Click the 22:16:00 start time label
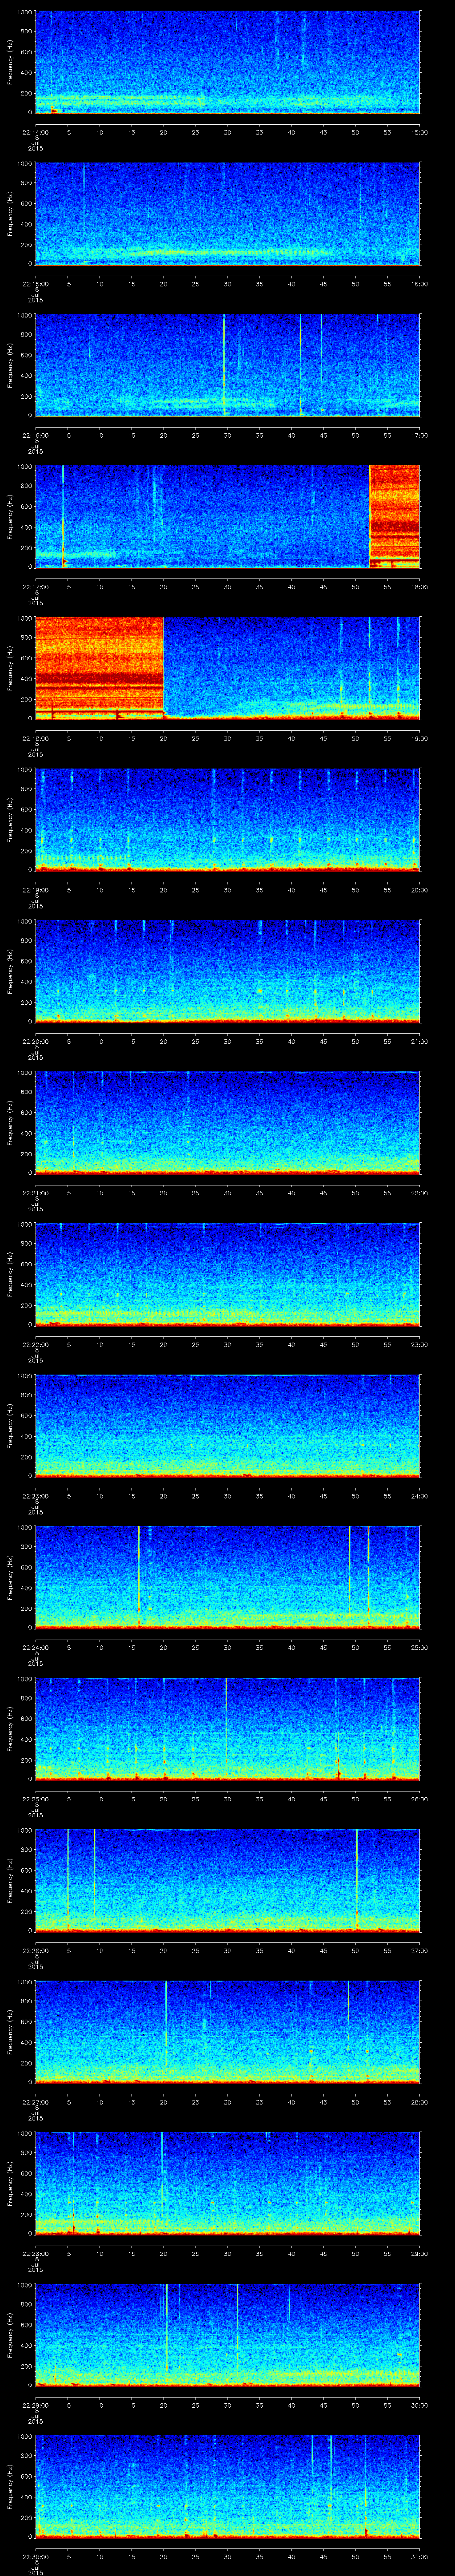Image resolution: width=455 pixels, height=2576 pixels. (35, 434)
